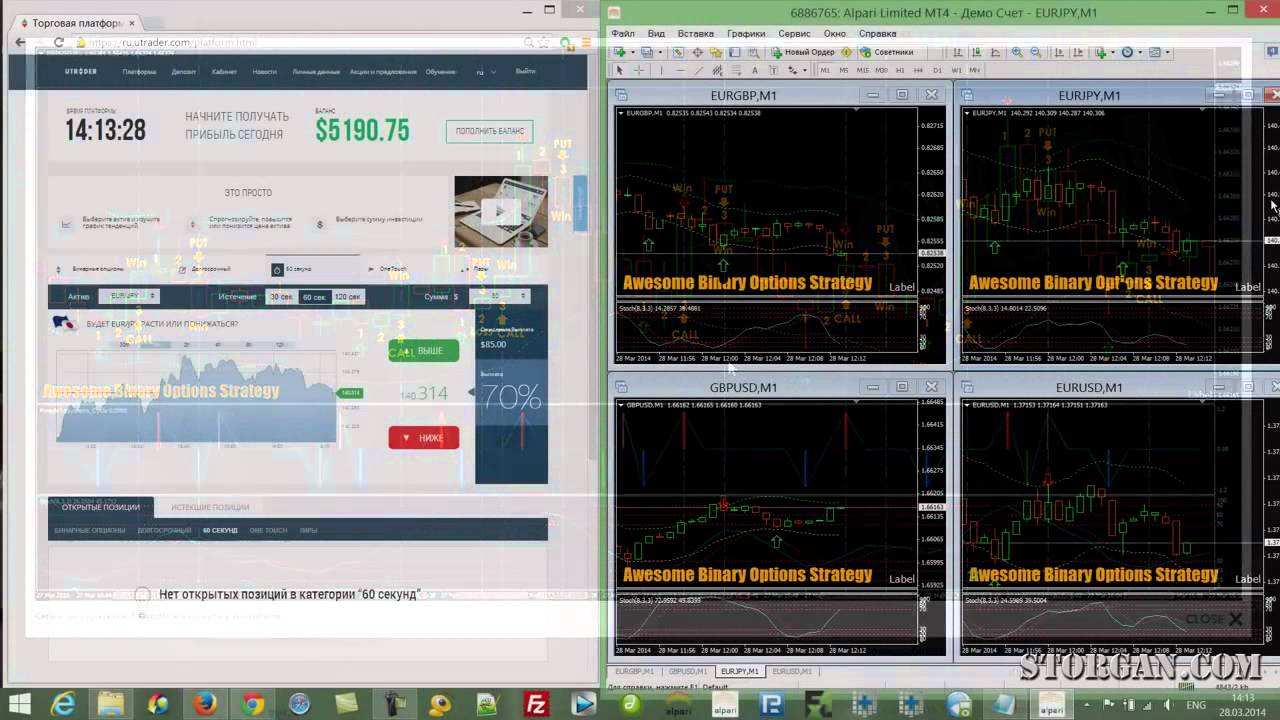1280x720 pixels.
Task: Enable chart auto scroll icon
Action: (1059, 52)
